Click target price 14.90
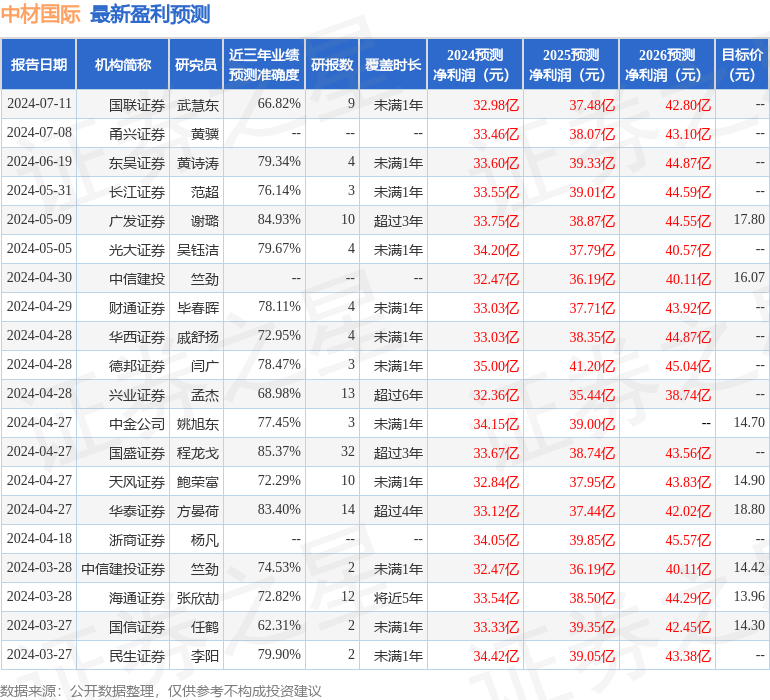Image resolution: width=770 pixels, height=700 pixels. coord(749,480)
